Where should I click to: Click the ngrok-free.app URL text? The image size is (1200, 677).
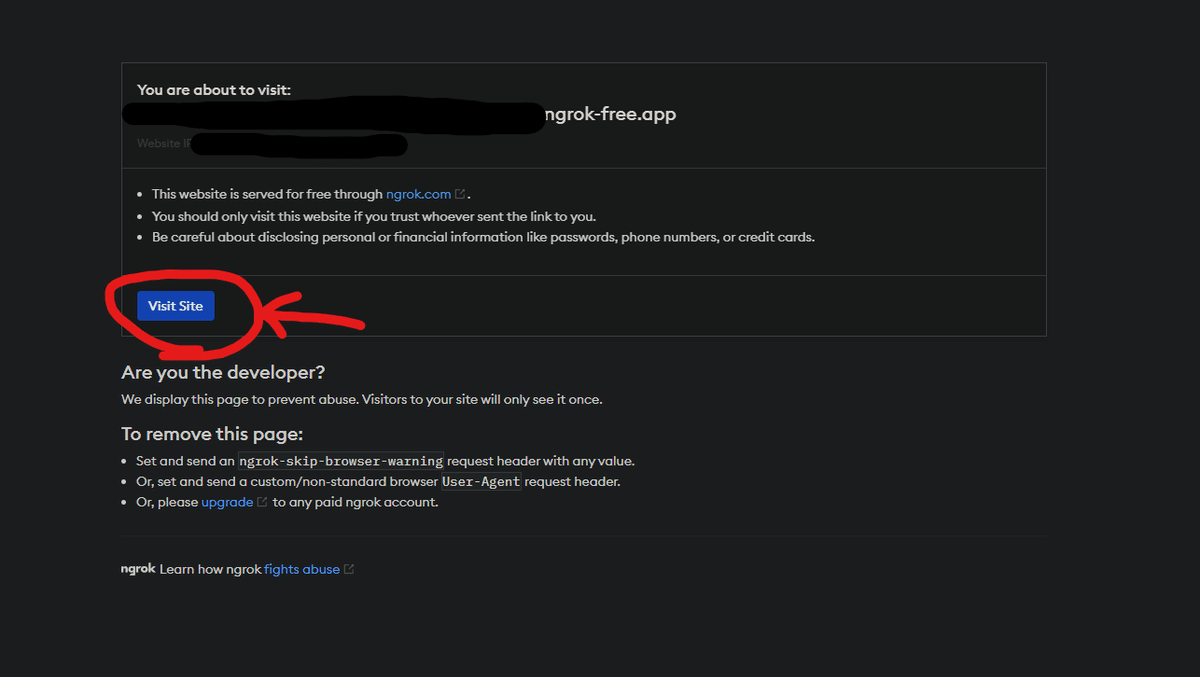tap(609, 114)
